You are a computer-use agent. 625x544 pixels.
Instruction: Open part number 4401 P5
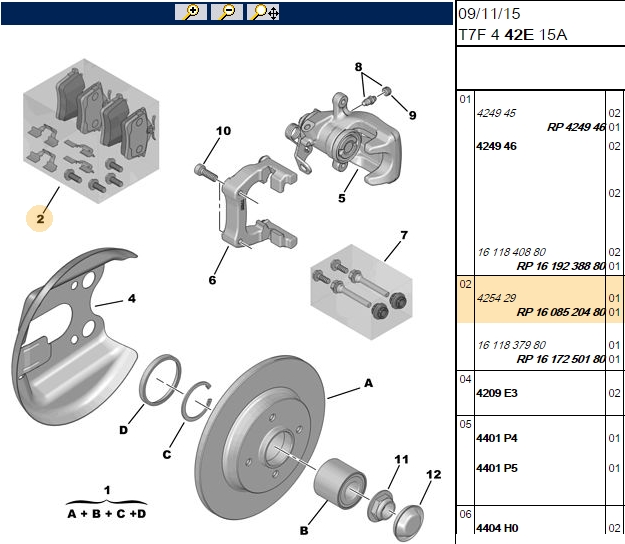point(497,467)
